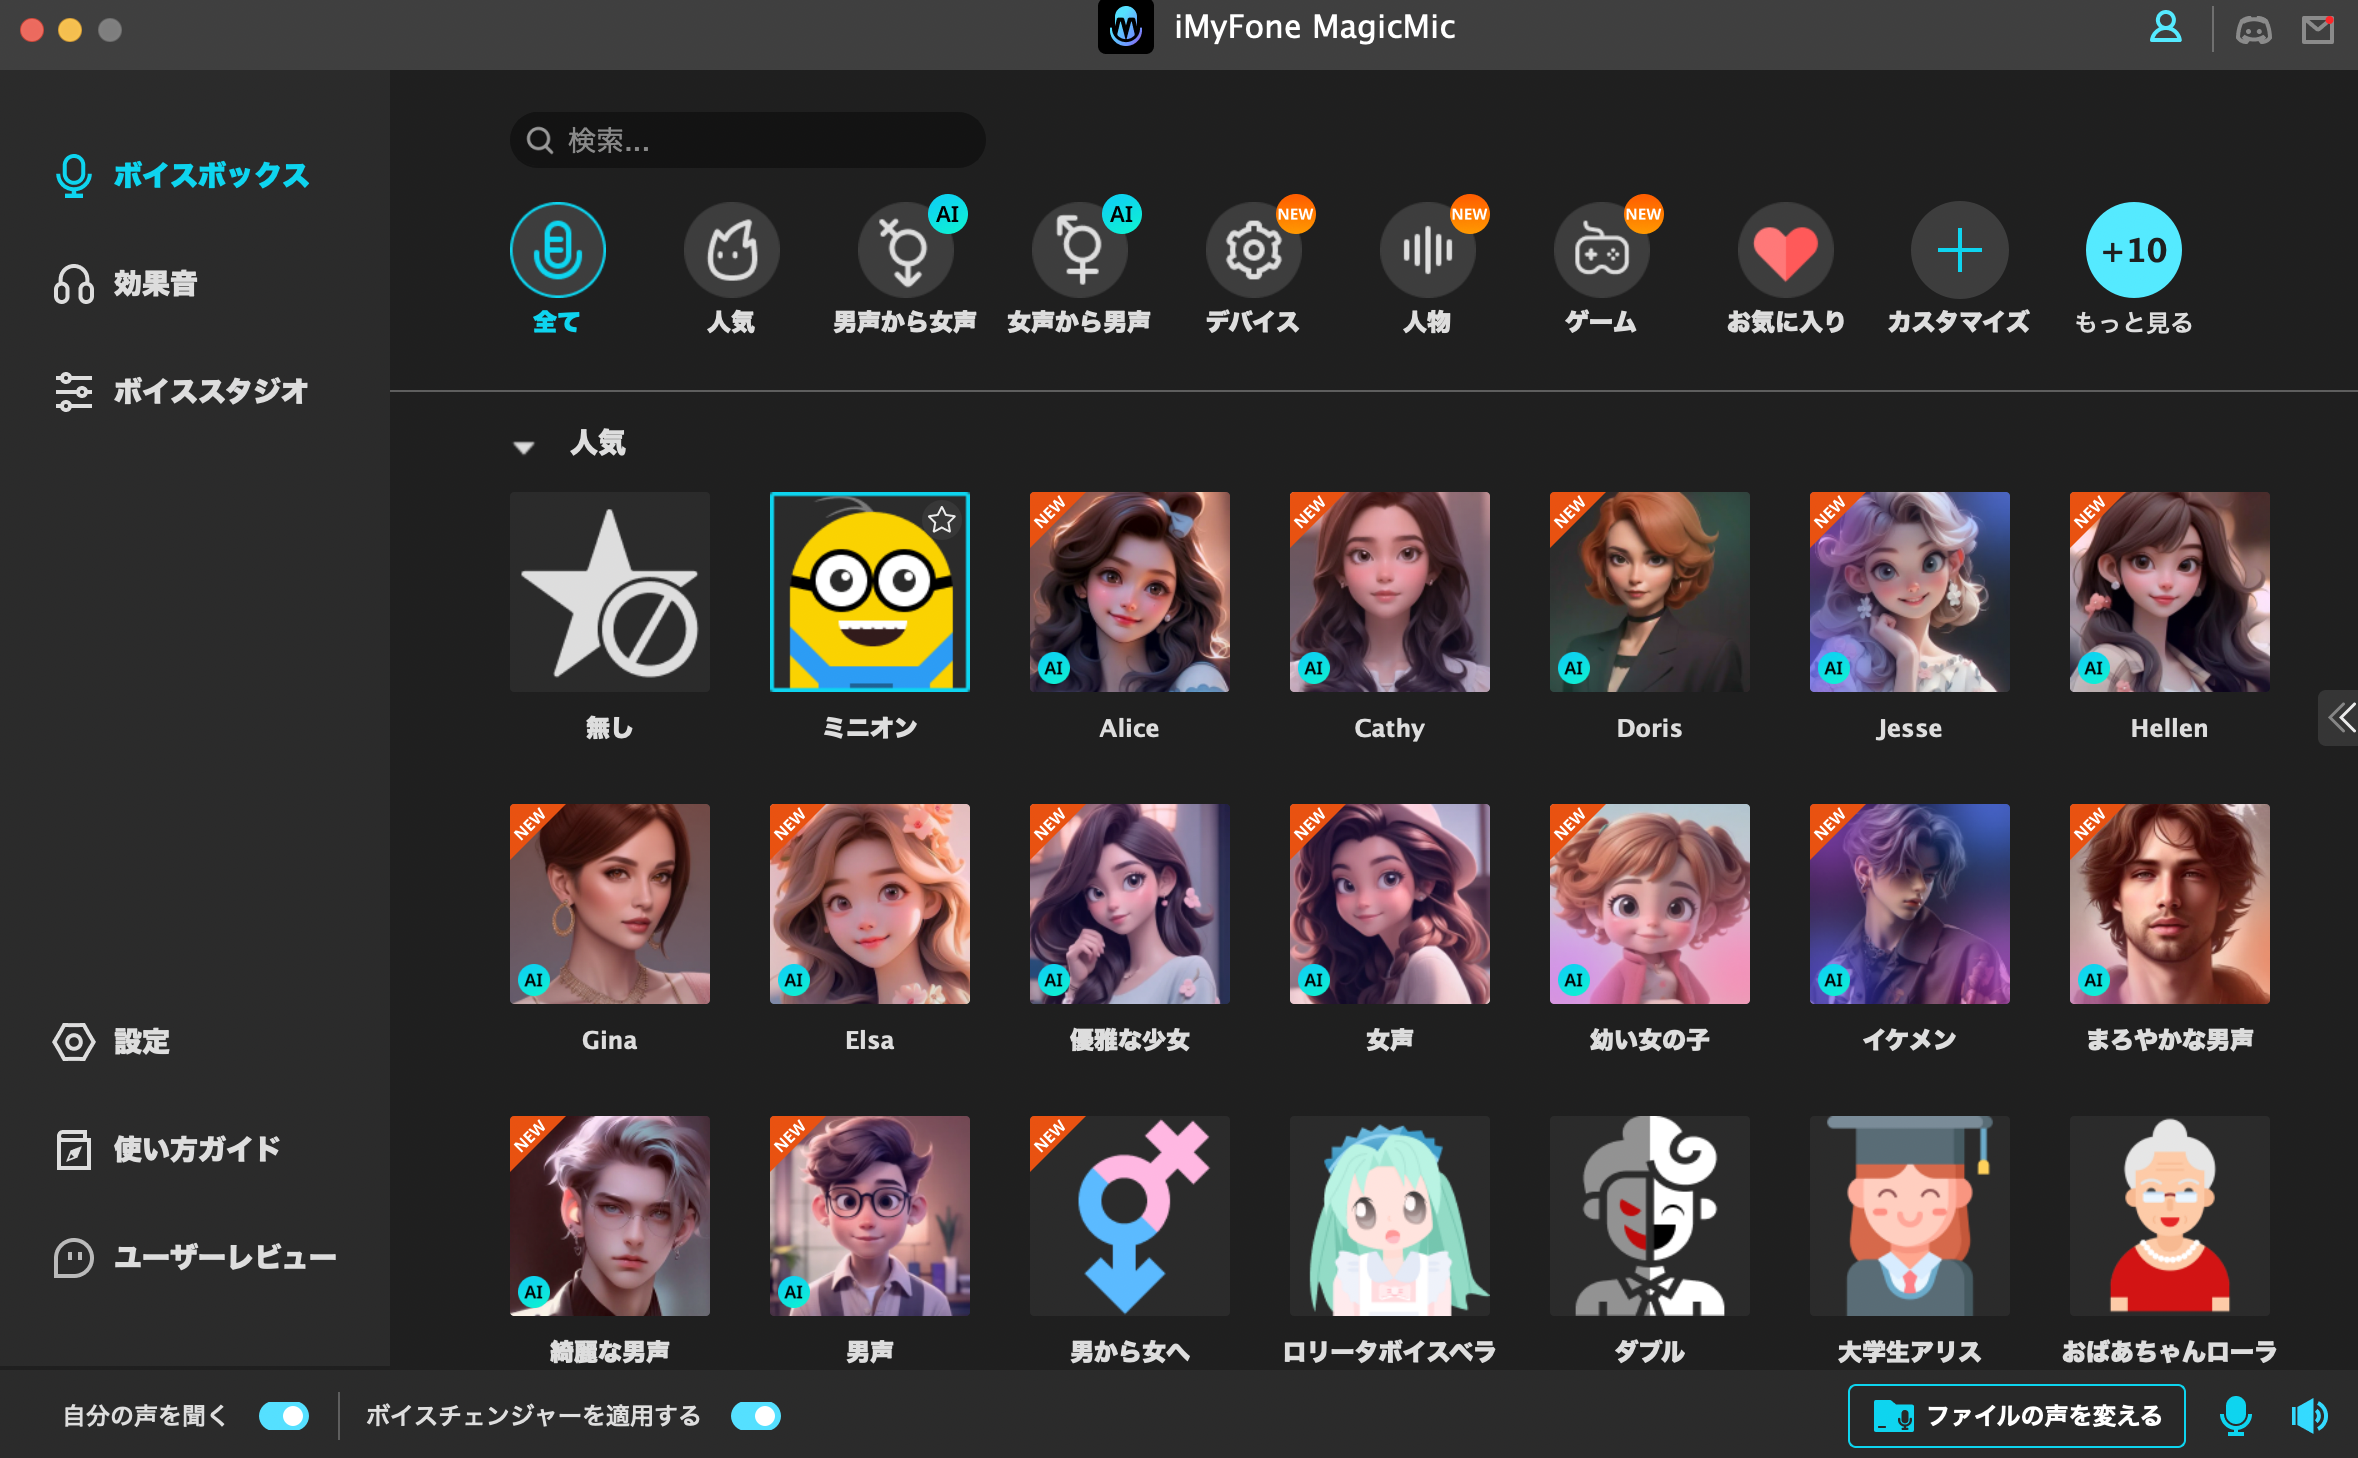The image size is (2358, 1458).
Task: Select the 全て voice category icon
Action: click(558, 250)
